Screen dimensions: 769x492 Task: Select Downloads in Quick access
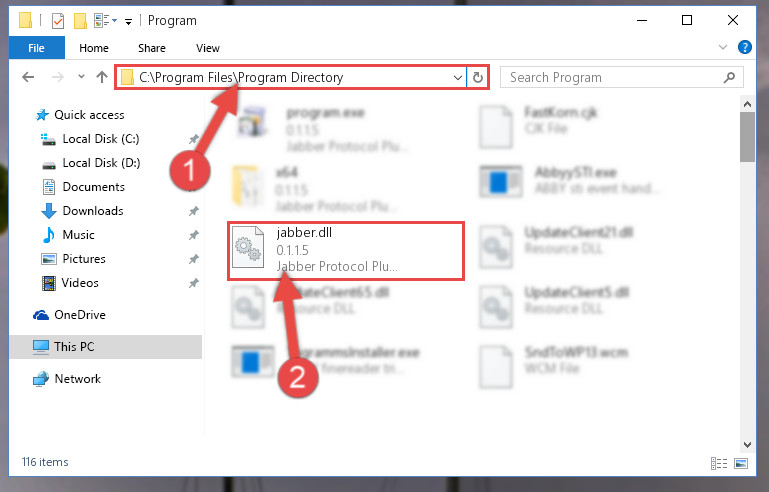[93, 211]
